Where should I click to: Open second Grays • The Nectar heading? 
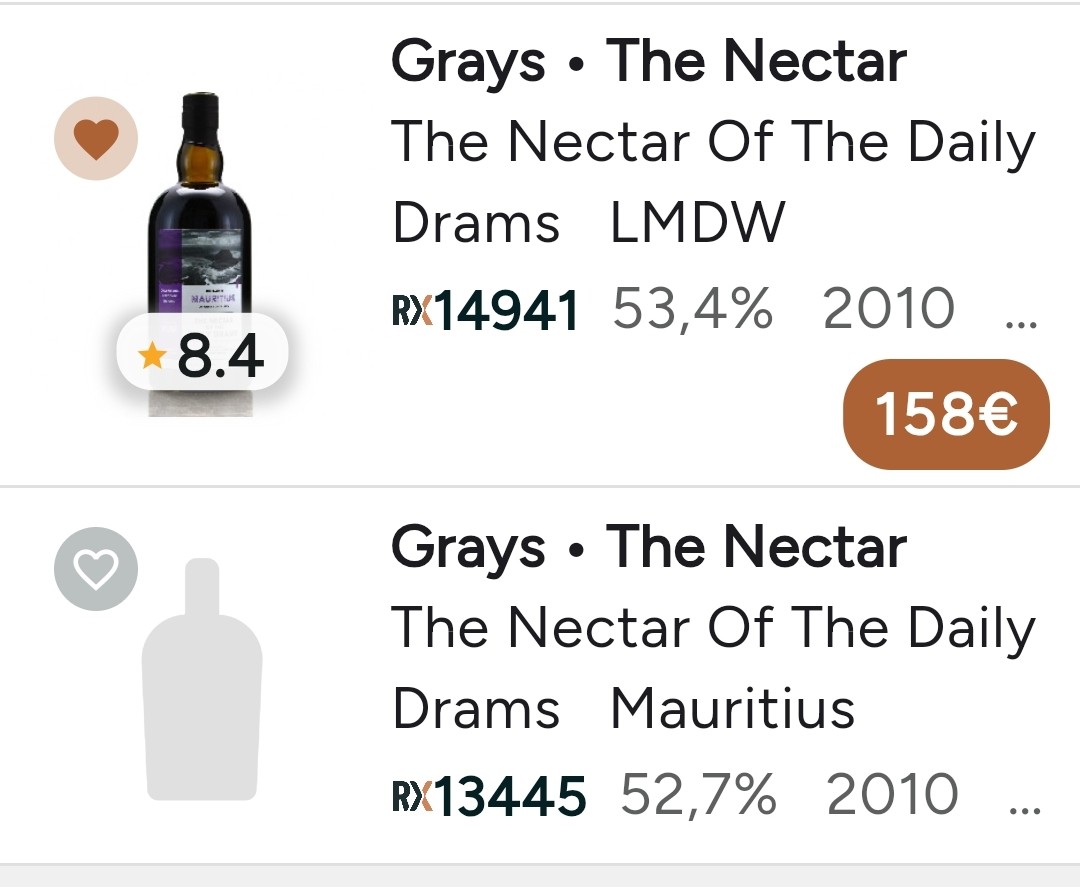(648, 547)
